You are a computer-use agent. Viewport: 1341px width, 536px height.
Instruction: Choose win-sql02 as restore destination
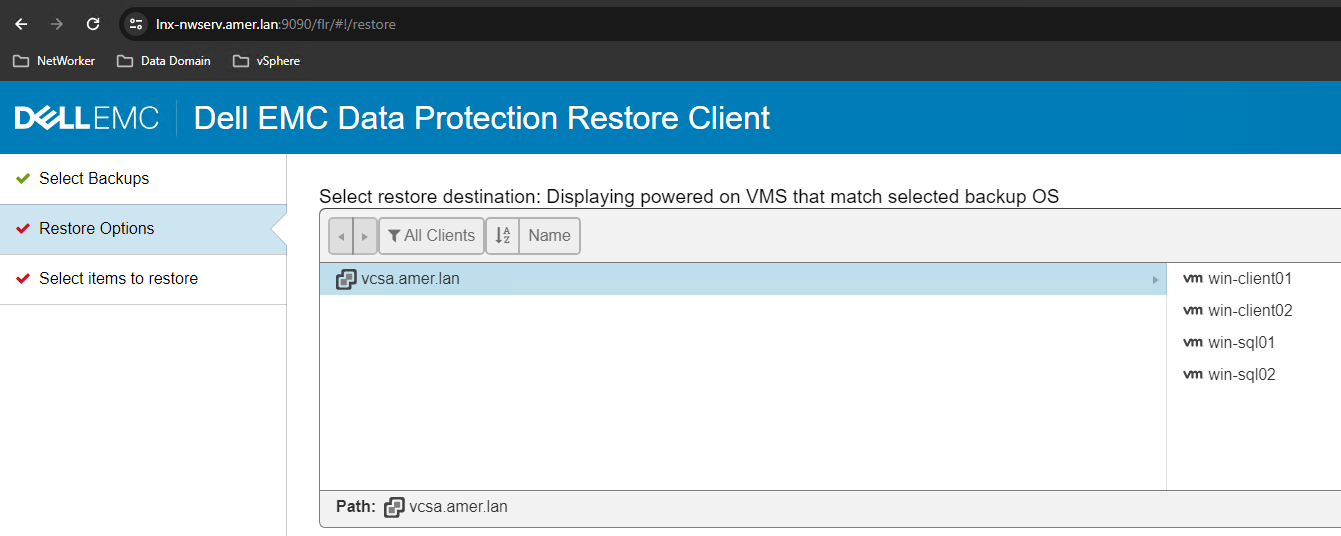[x=1241, y=375]
